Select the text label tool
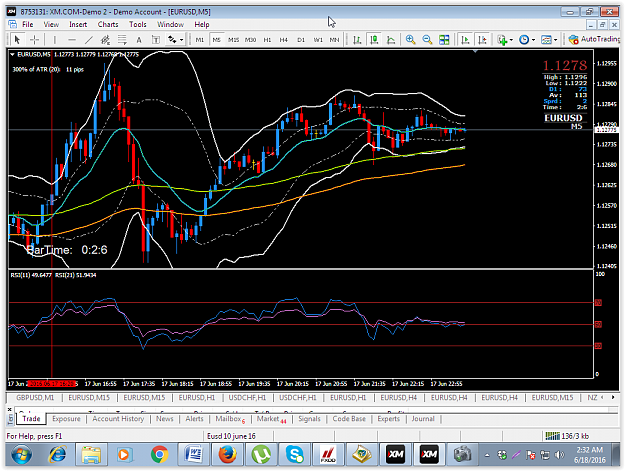 pos(156,39)
